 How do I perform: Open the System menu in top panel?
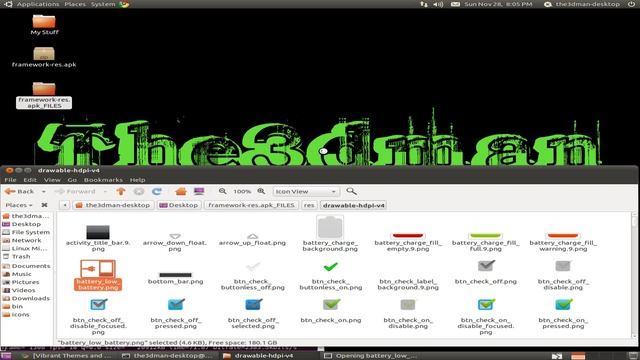click(x=103, y=4)
